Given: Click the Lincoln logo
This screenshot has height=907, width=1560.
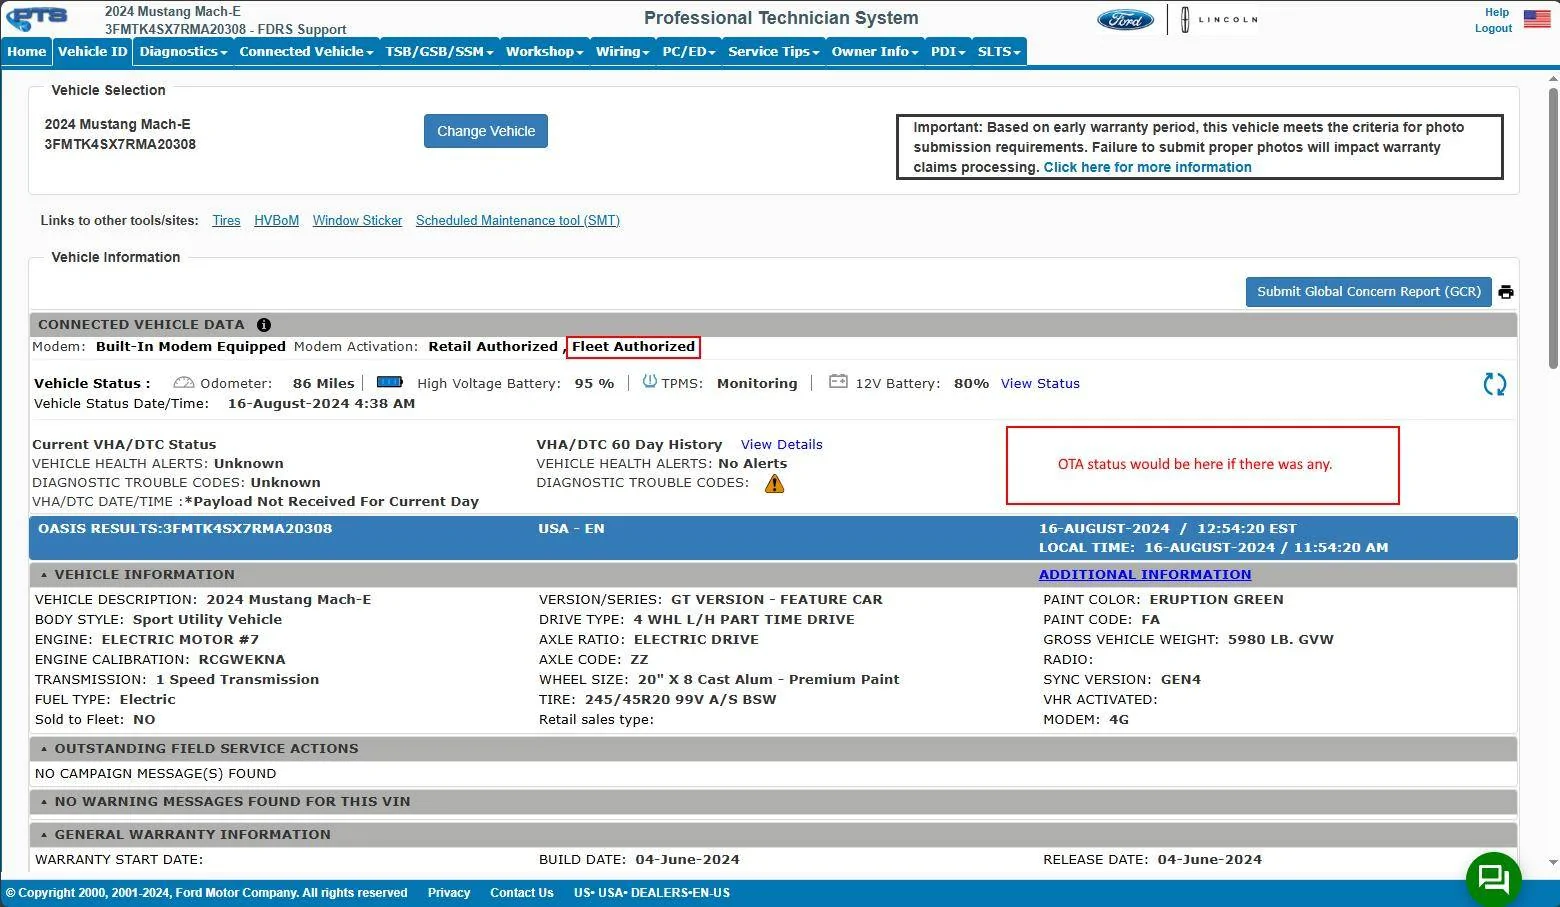Looking at the screenshot, I should [x=1219, y=20].
